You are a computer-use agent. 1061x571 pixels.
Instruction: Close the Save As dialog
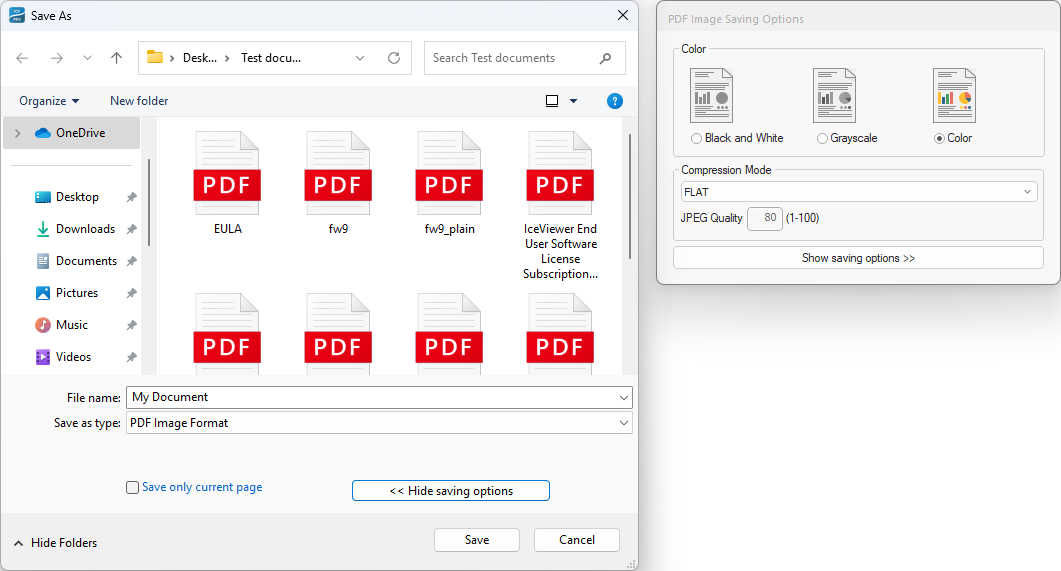[x=623, y=16]
